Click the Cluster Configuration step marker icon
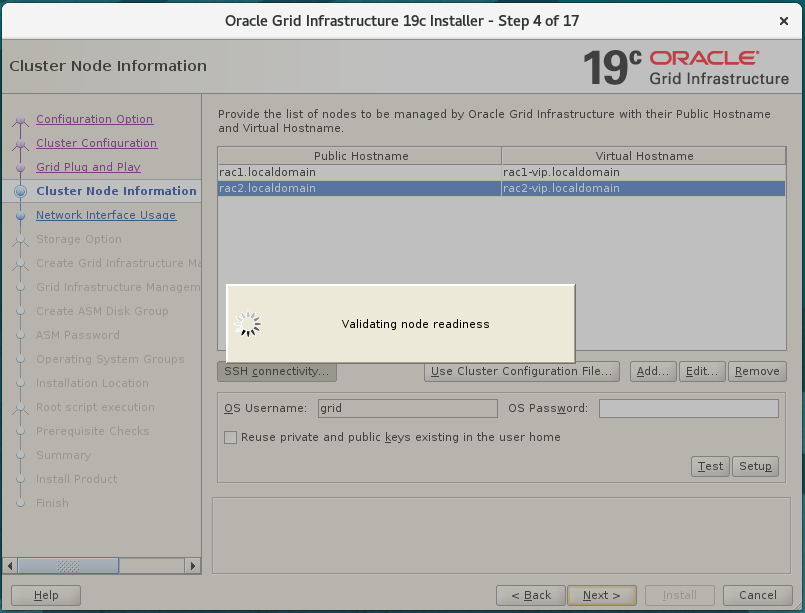The image size is (805, 613). (21, 144)
